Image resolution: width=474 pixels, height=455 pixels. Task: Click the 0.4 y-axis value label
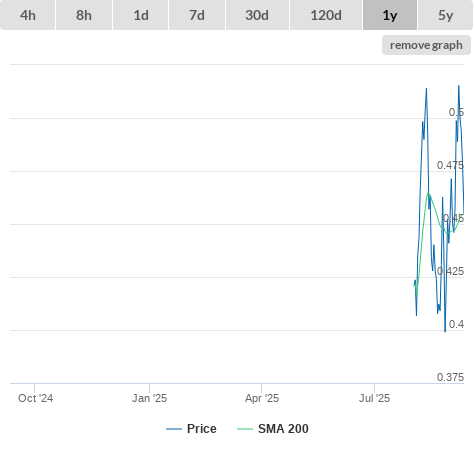(456, 324)
